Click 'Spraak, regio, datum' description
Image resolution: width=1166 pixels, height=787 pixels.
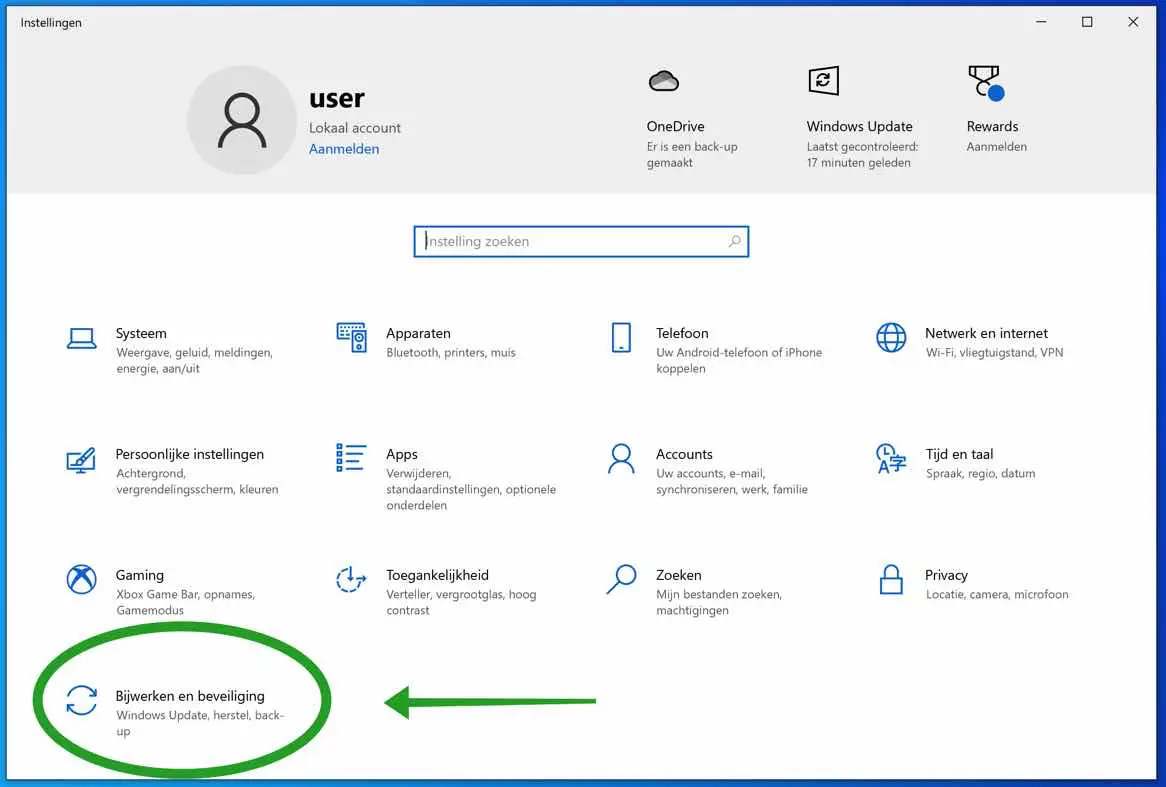pyautogui.click(x=980, y=473)
